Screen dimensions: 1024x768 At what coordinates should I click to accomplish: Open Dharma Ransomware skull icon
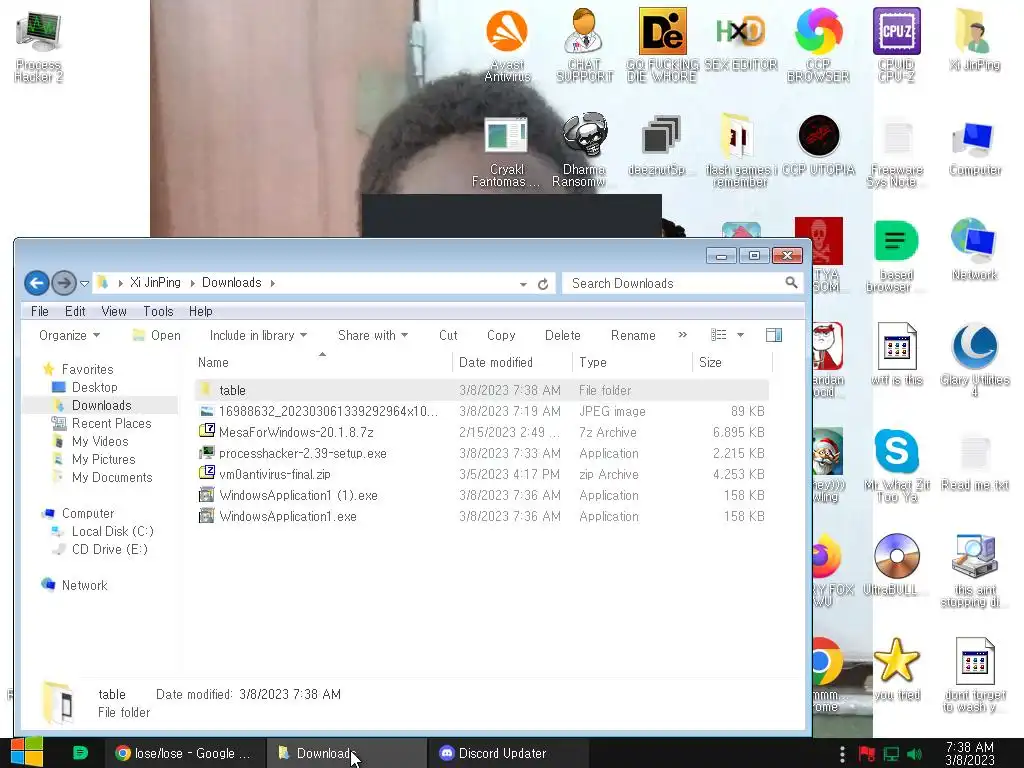tap(584, 151)
